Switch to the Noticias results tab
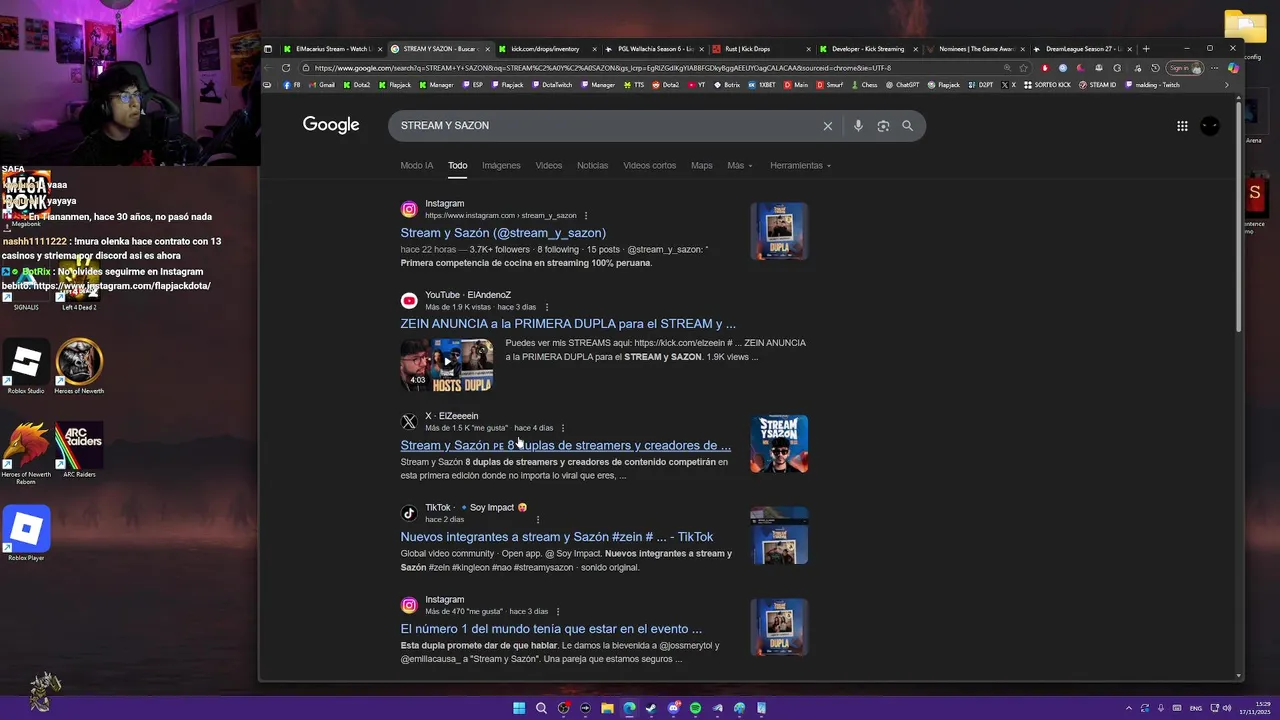Image resolution: width=1280 pixels, height=720 pixels. [x=592, y=165]
